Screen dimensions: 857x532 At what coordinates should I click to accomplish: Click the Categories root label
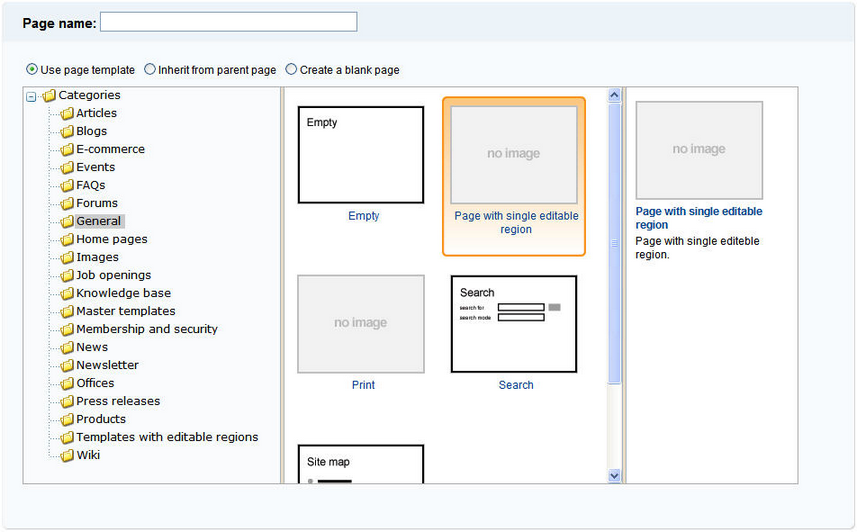pyautogui.click(x=90, y=96)
